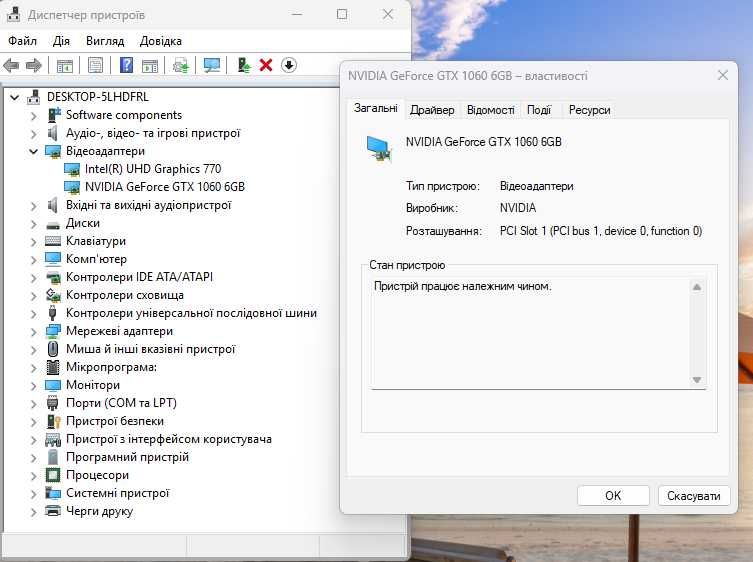Expand the Контролери сховища category
This screenshot has width=753, height=562.
click(33, 296)
